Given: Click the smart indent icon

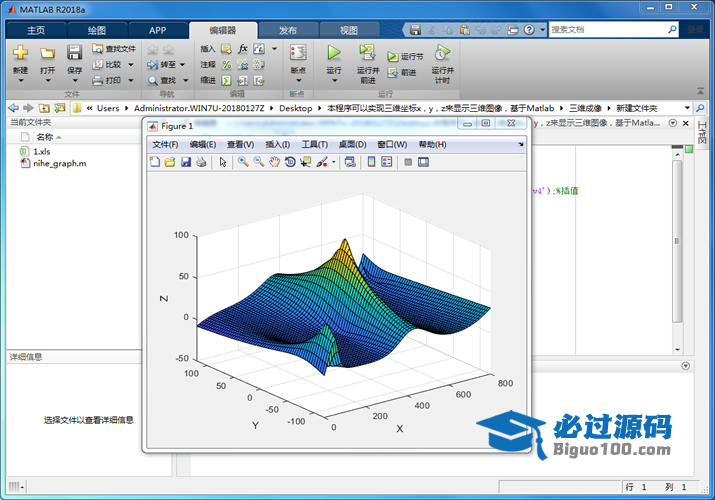Looking at the screenshot, I should pyautogui.click(x=227, y=81).
